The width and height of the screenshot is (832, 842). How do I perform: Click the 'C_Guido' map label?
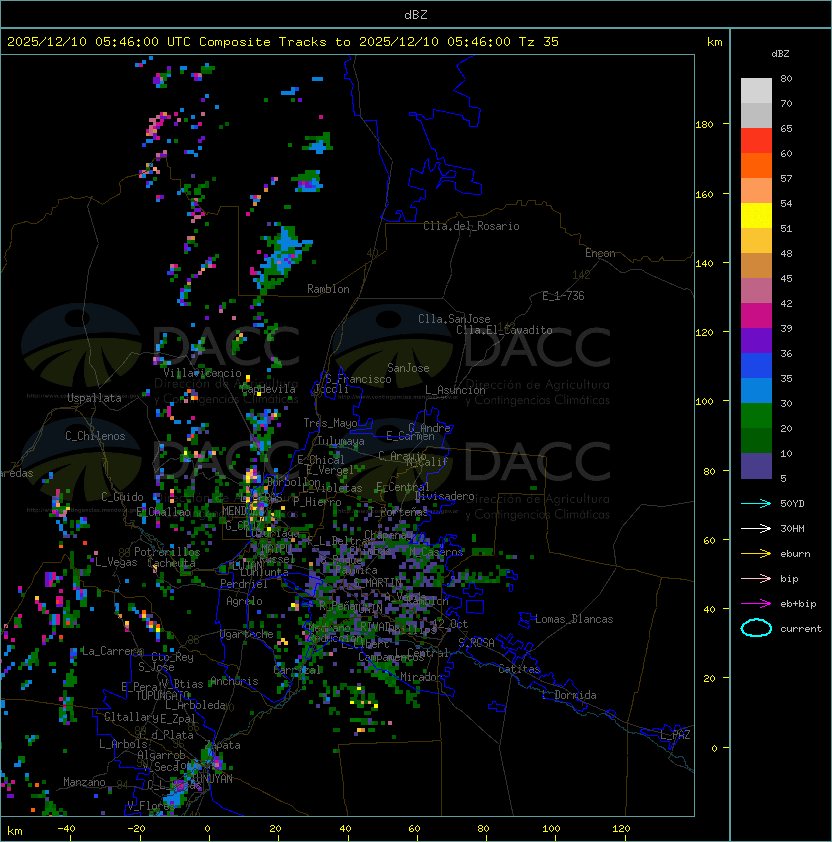(122, 497)
